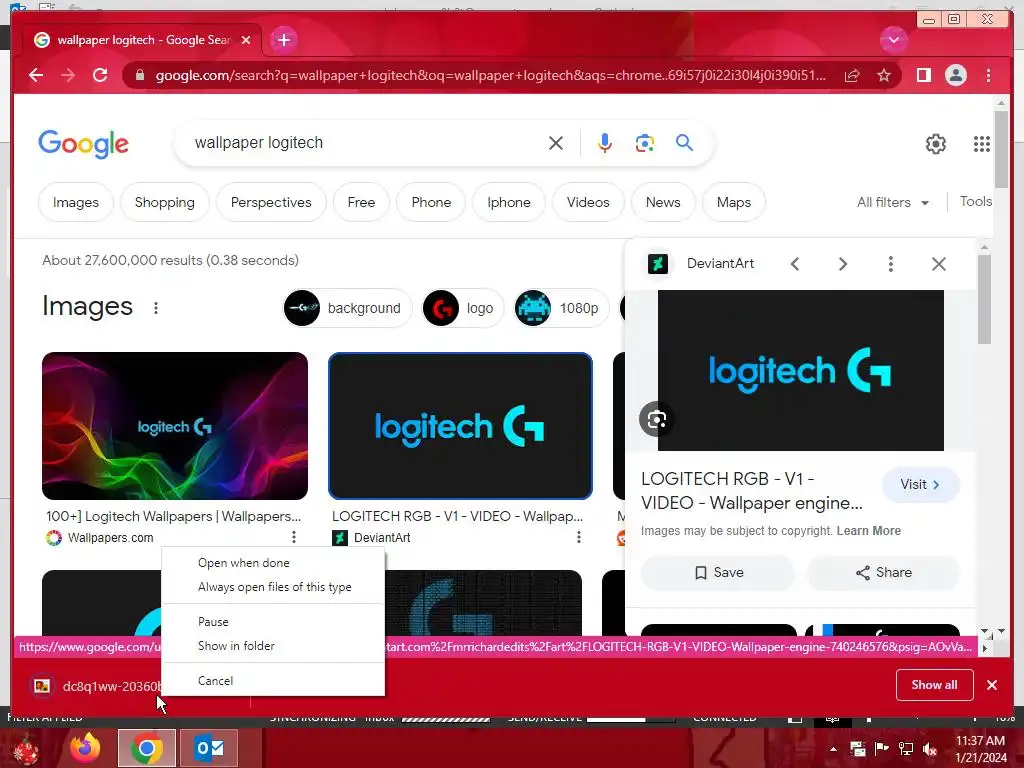Open the Chrome three-dot menu

click(988, 75)
